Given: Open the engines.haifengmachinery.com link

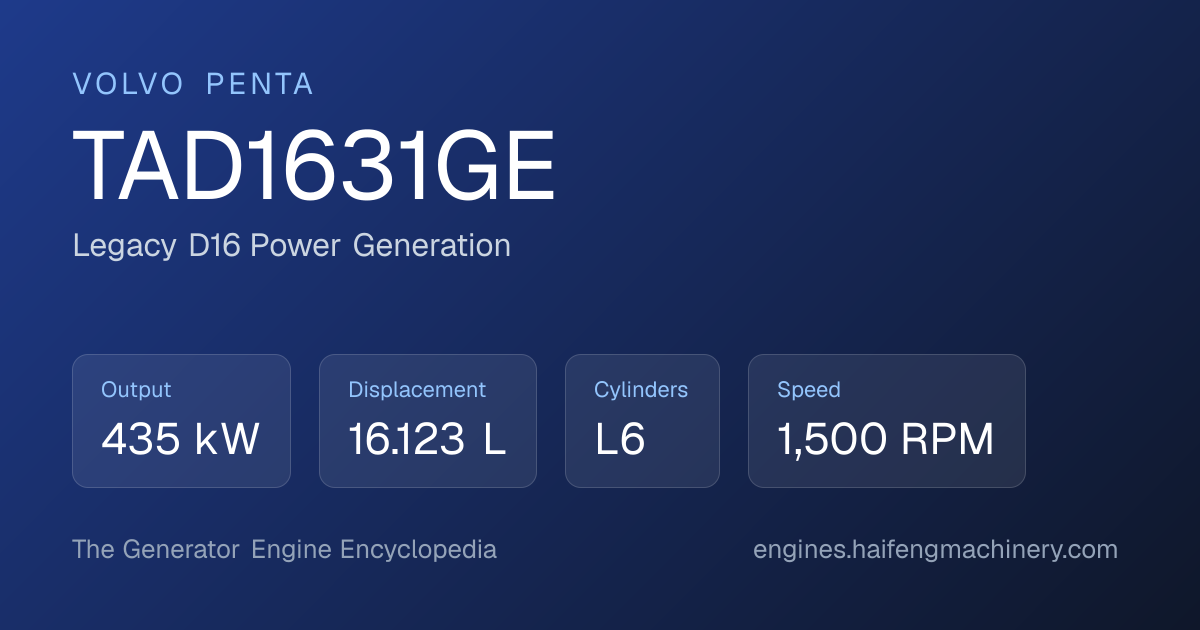Looking at the screenshot, I should coord(935,550).
